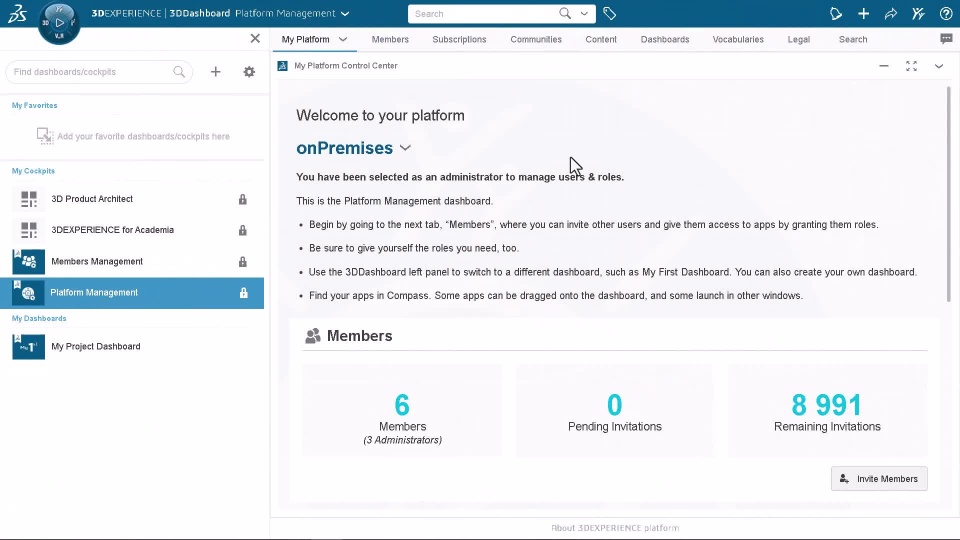The width and height of the screenshot is (960, 540).
Task: Switch to the Content tab
Action: (601, 39)
